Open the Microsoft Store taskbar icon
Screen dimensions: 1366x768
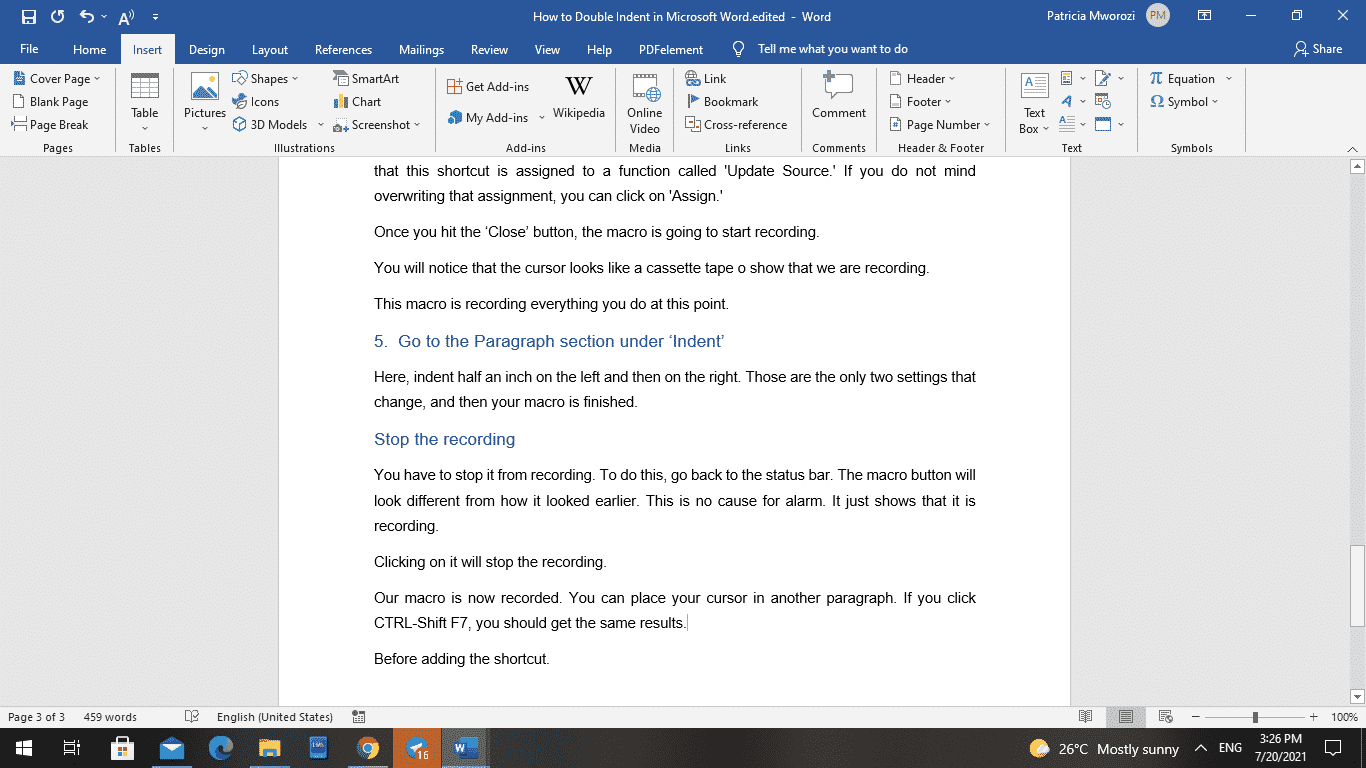pyautogui.click(x=122, y=748)
